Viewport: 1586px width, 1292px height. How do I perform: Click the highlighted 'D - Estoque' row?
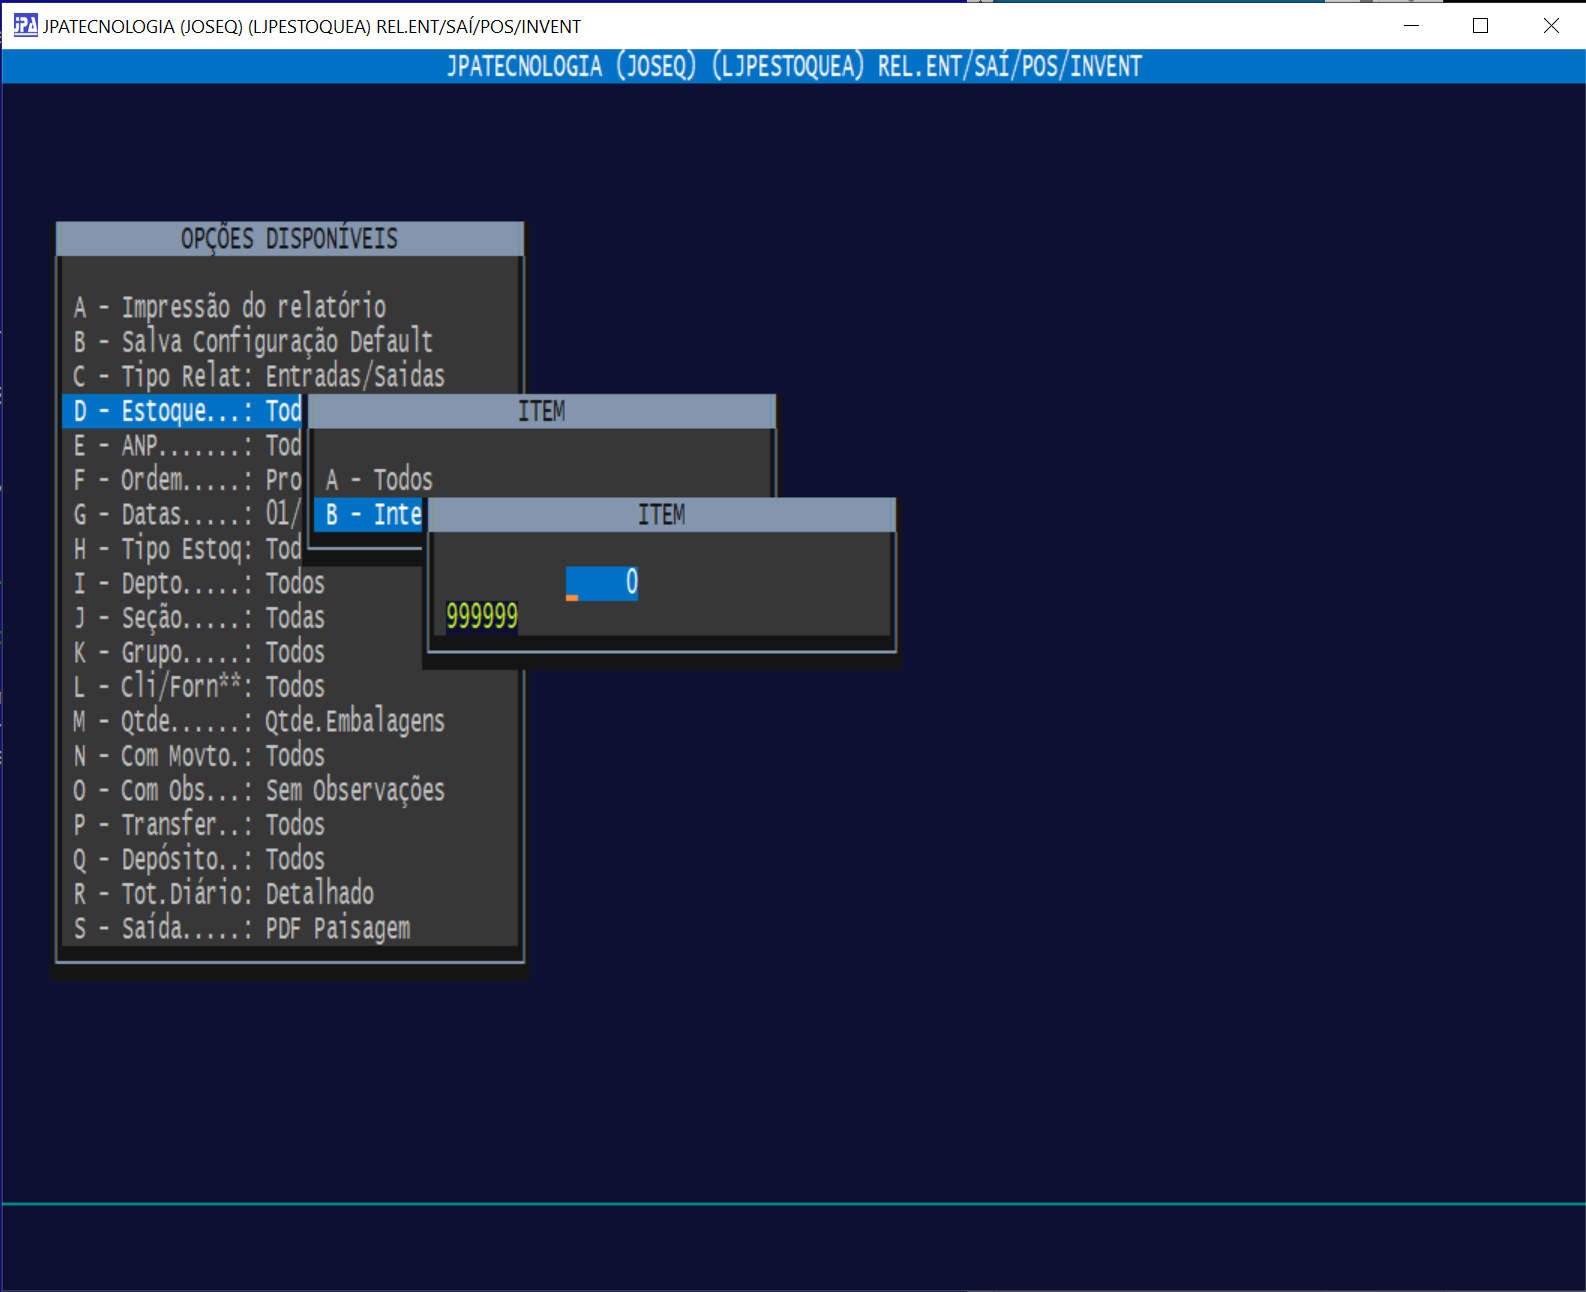[185, 411]
